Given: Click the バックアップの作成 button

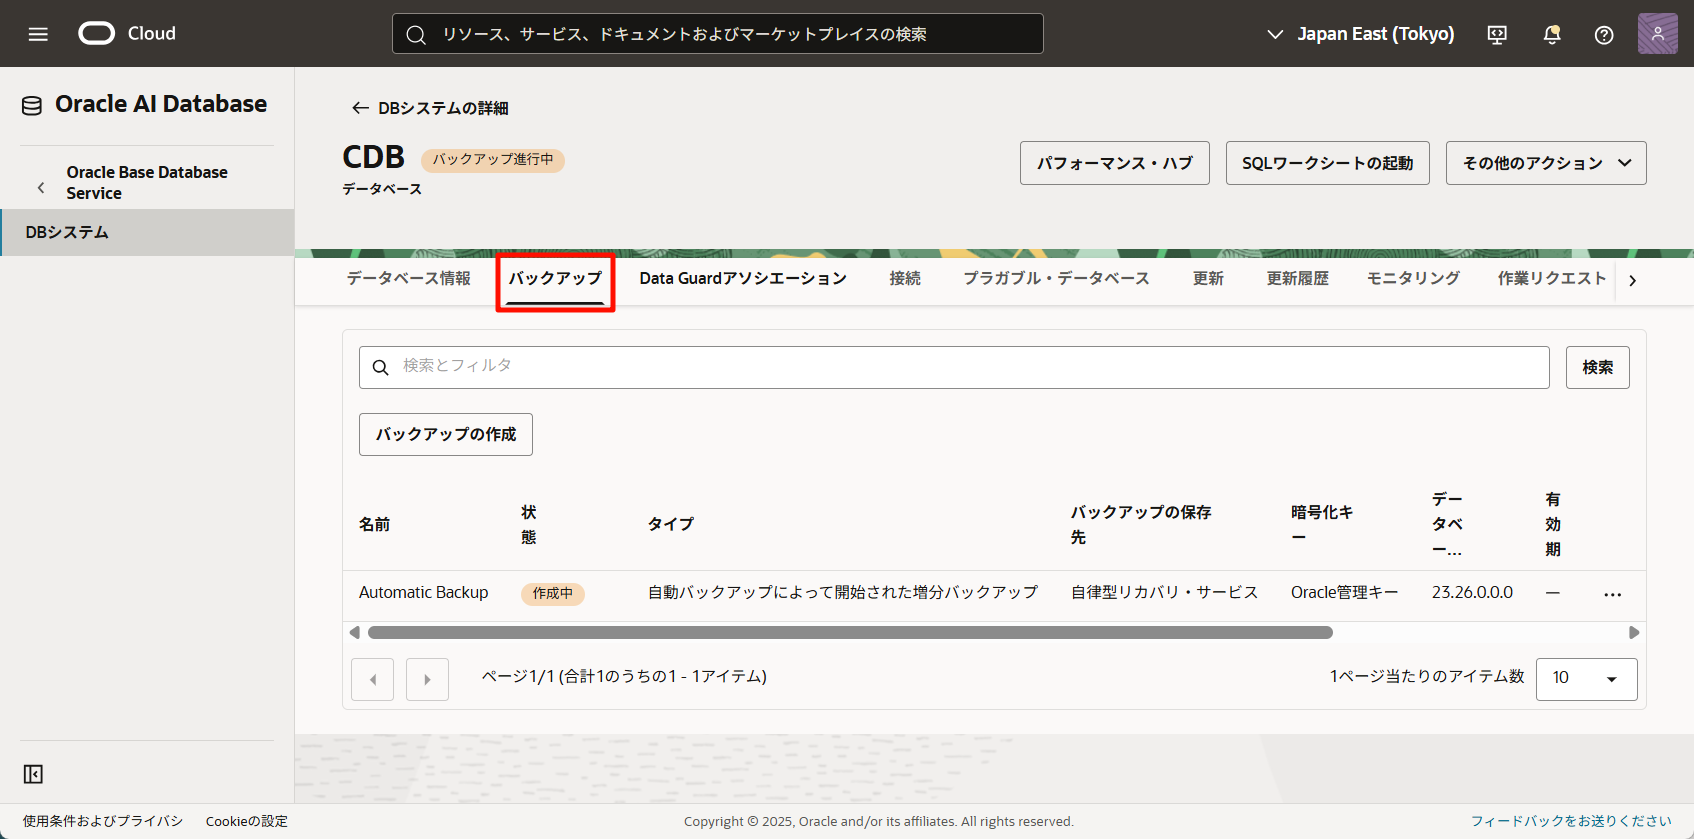Looking at the screenshot, I should tap(446, 434).
